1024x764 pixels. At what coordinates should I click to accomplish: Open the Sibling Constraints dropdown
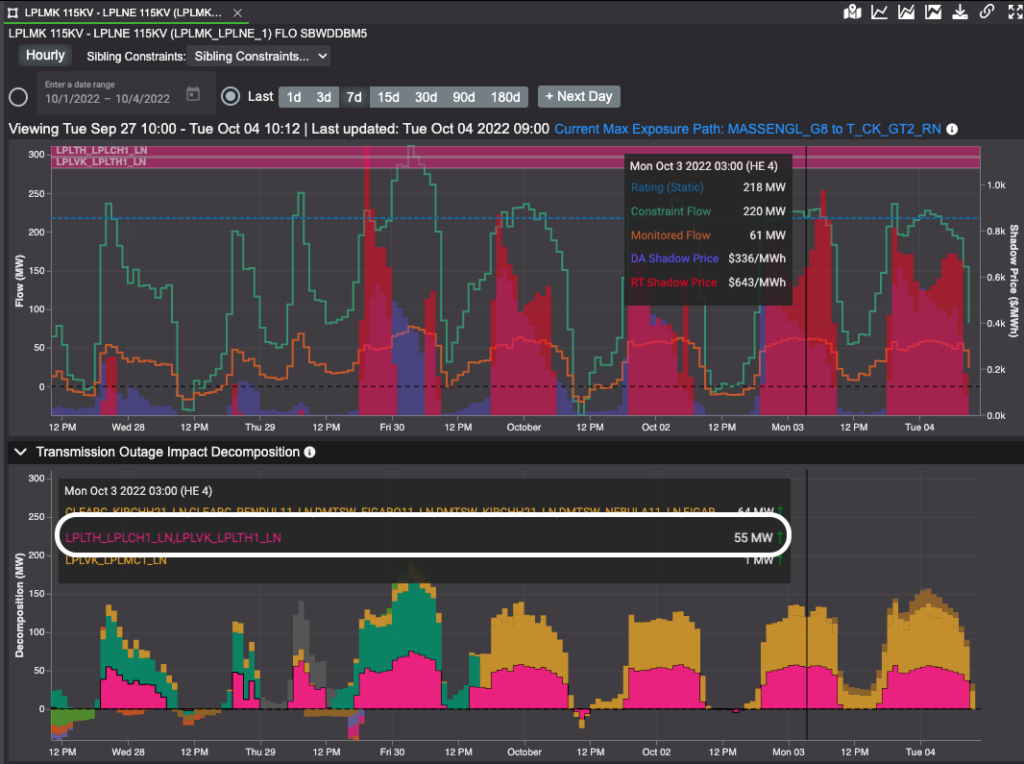pos(259,57)
